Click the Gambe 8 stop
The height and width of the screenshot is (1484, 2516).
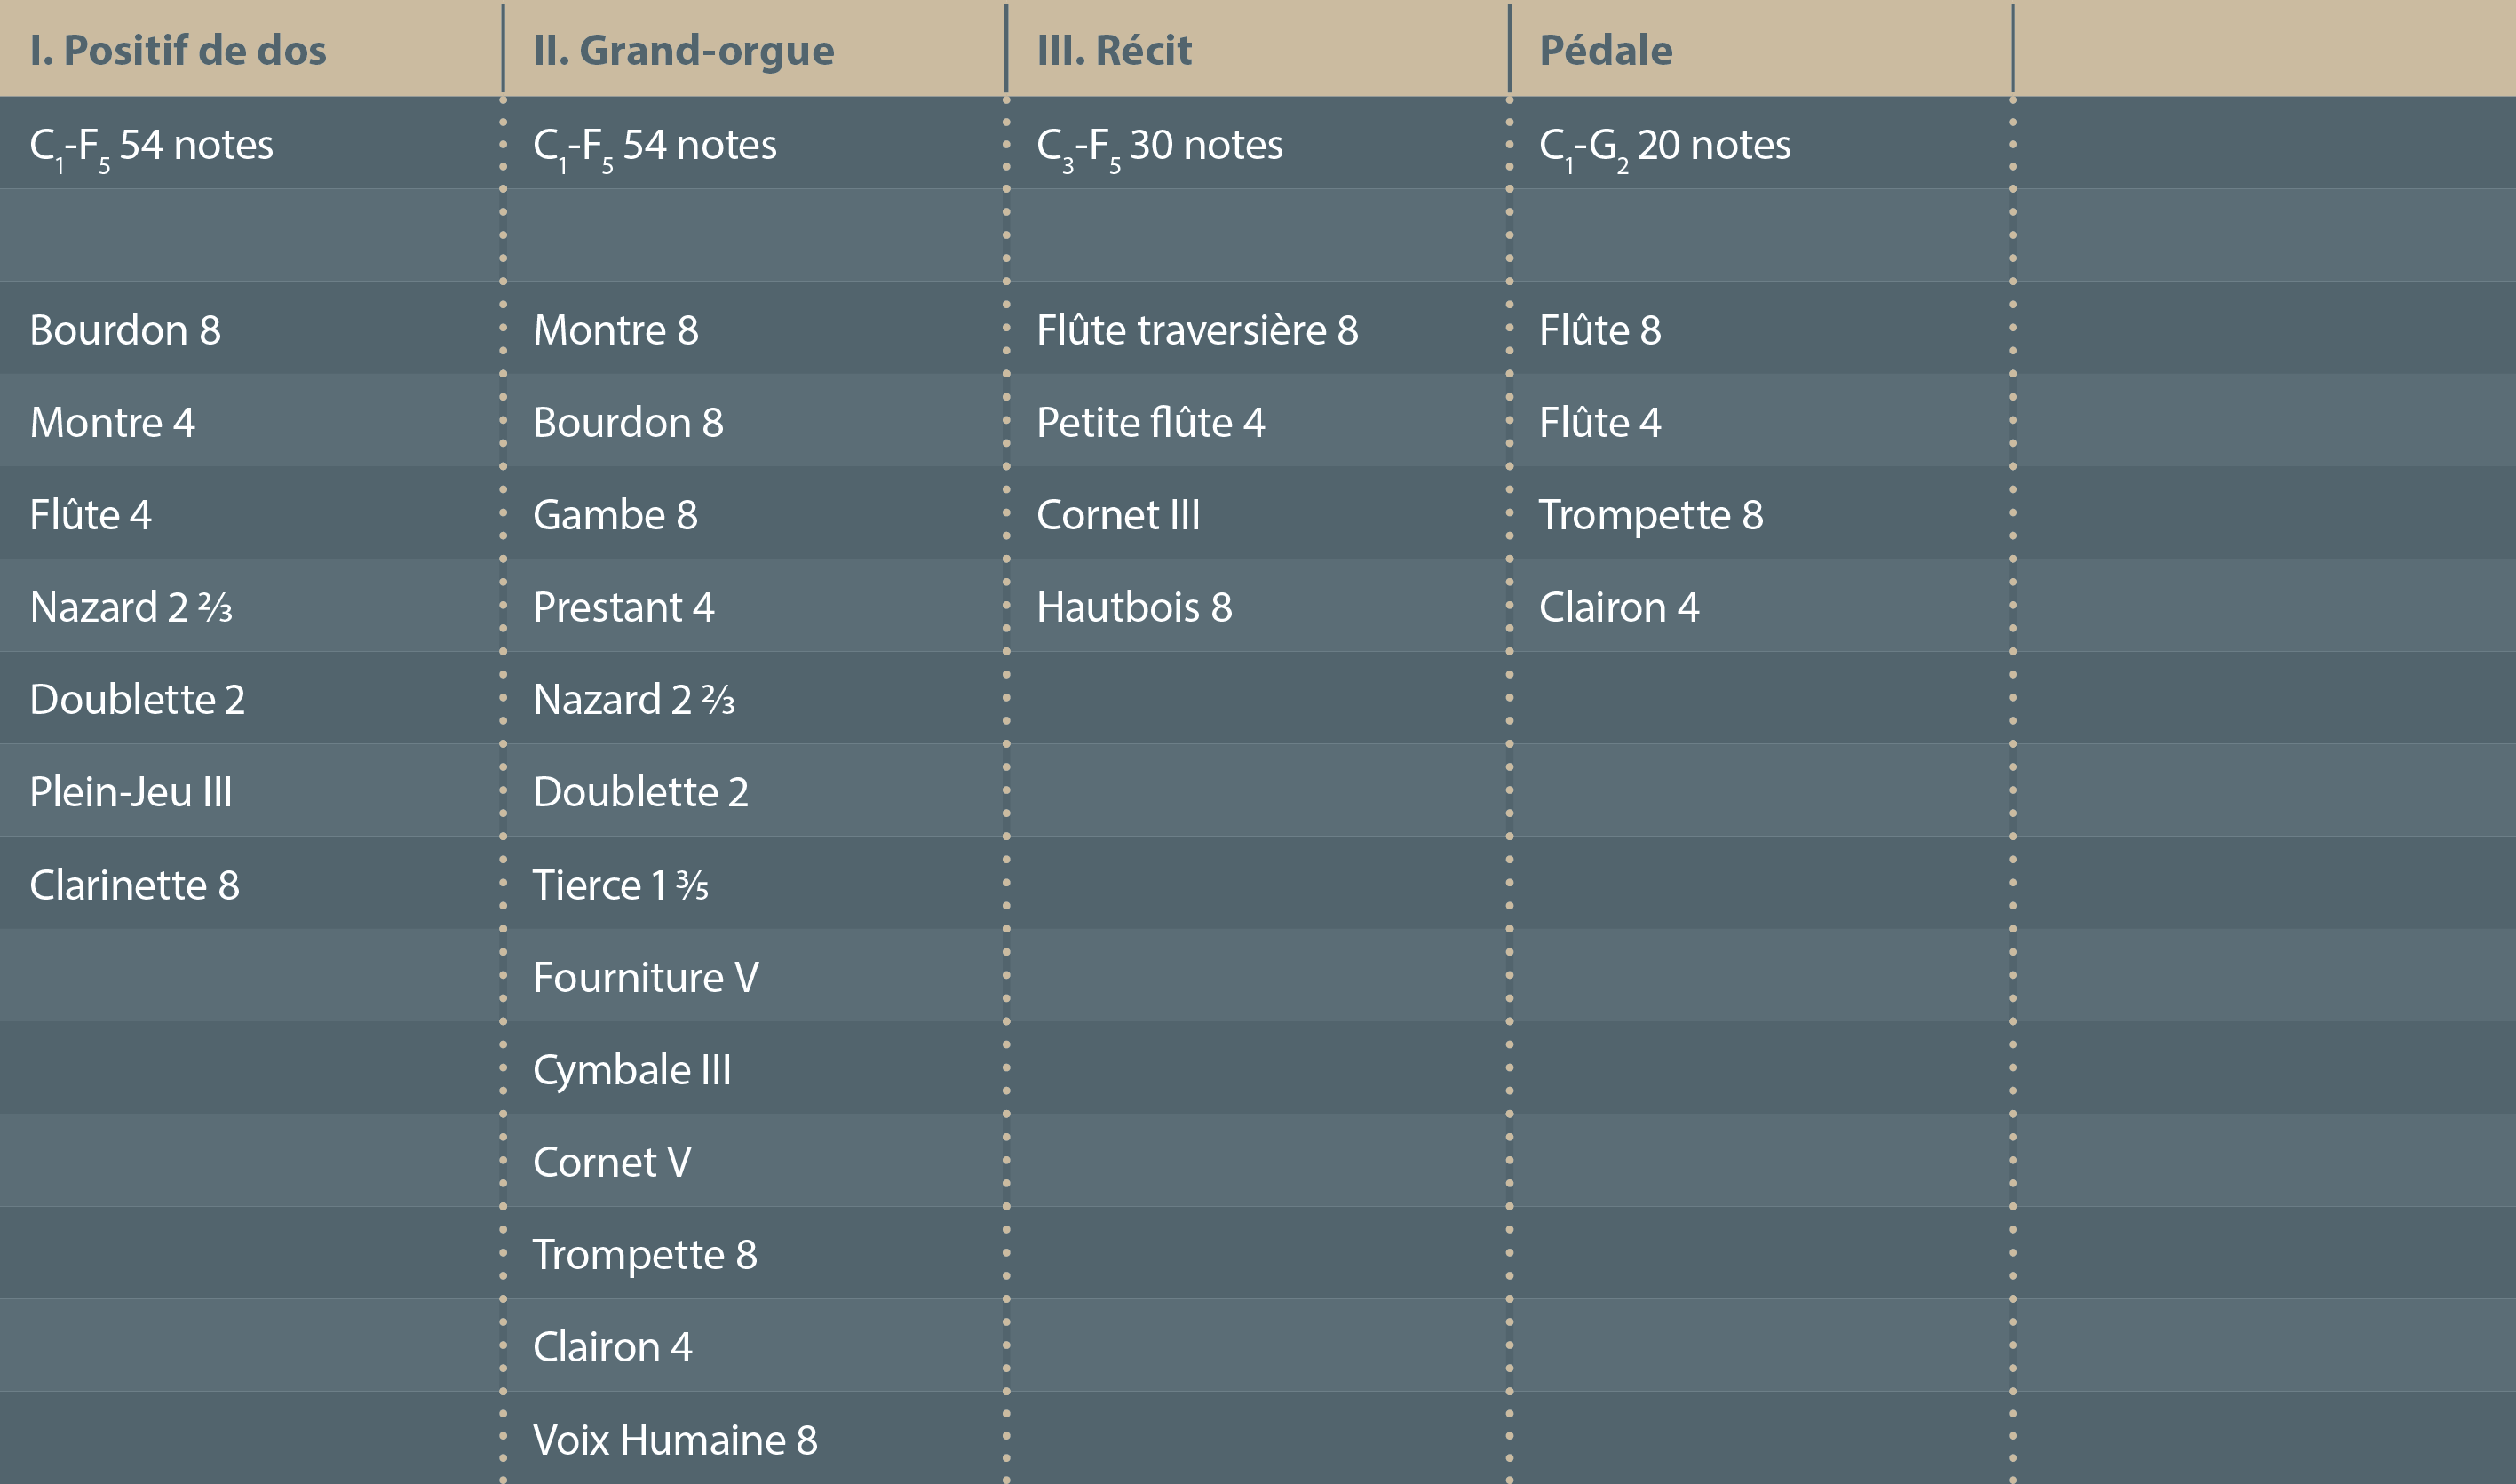615,515
